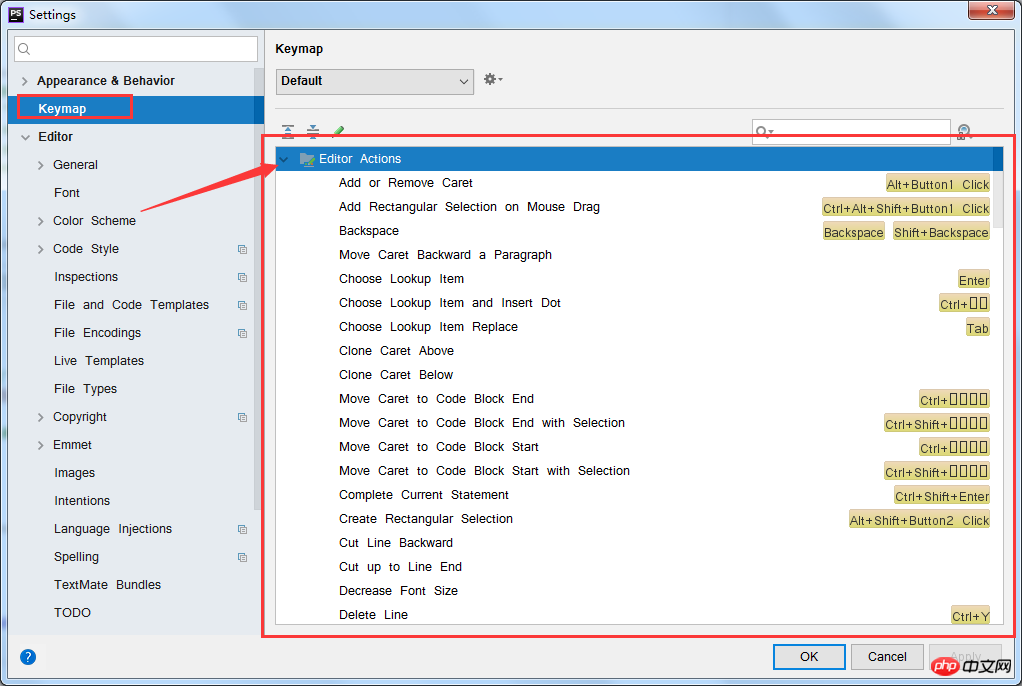Viewport: 1022px width, 686px height.
Task: Select Live Templates in the sidebar
Action: click(x=99, y=361)
